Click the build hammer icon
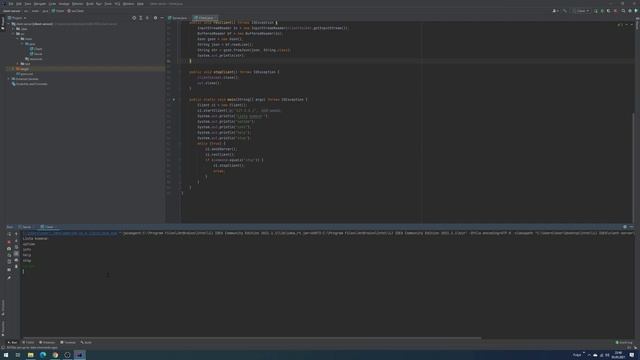 [565, 11]
